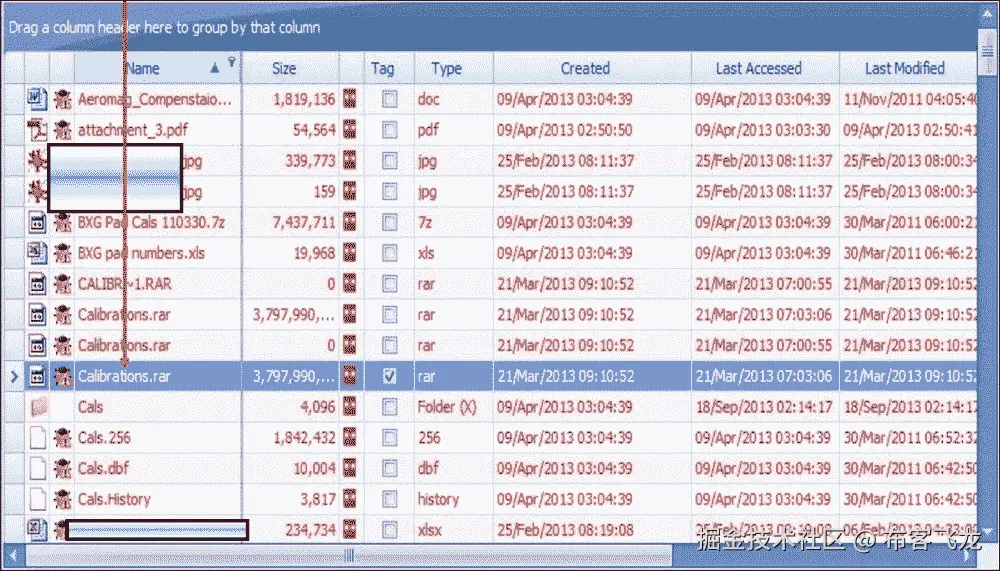Sort by the Type column header

click(x=453, y=68)
